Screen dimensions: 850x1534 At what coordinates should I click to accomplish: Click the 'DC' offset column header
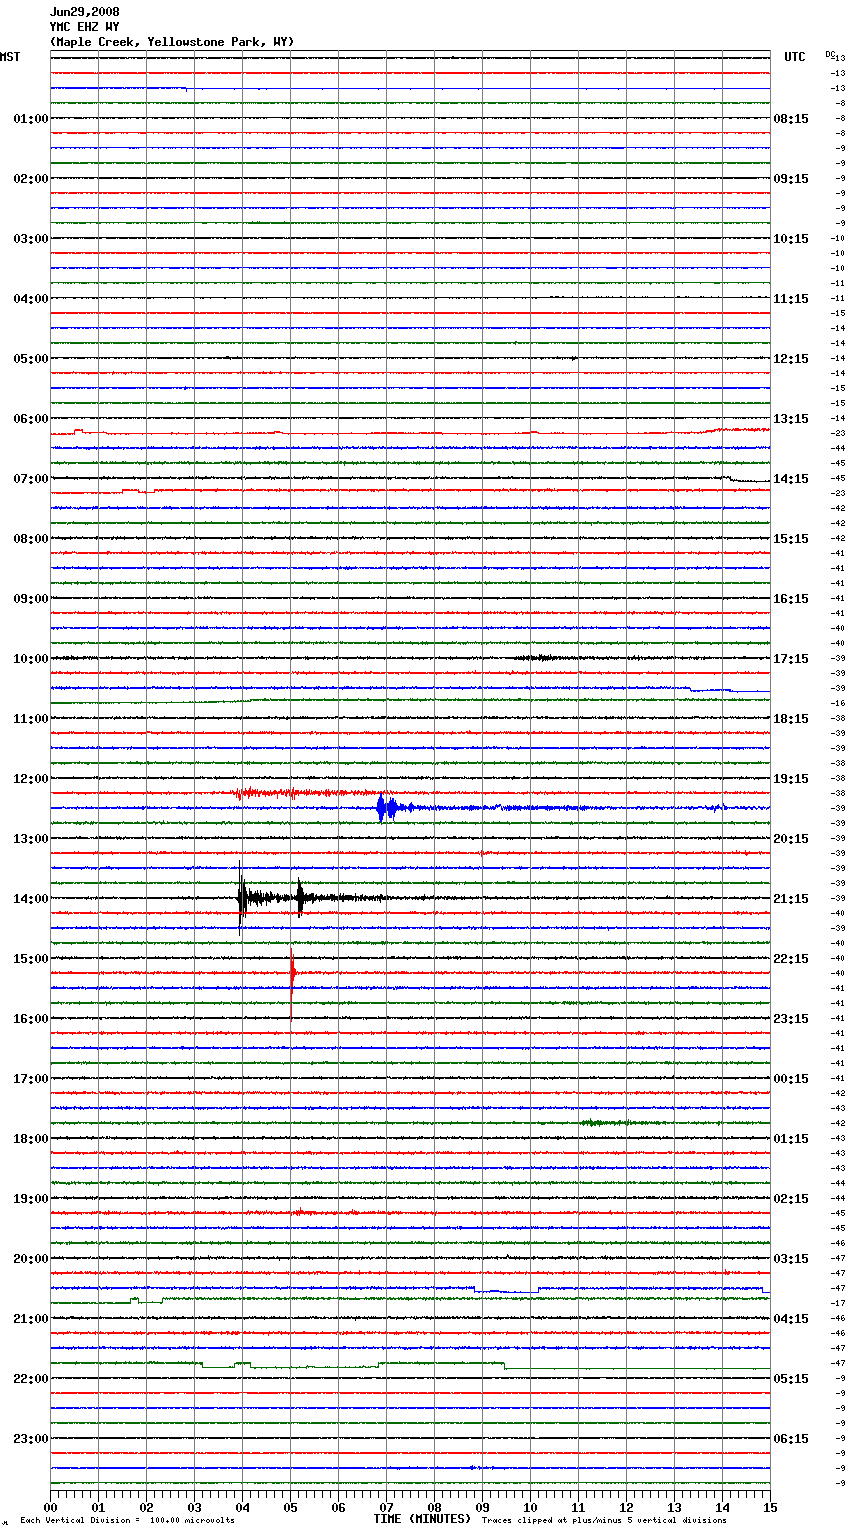point(830,54)
